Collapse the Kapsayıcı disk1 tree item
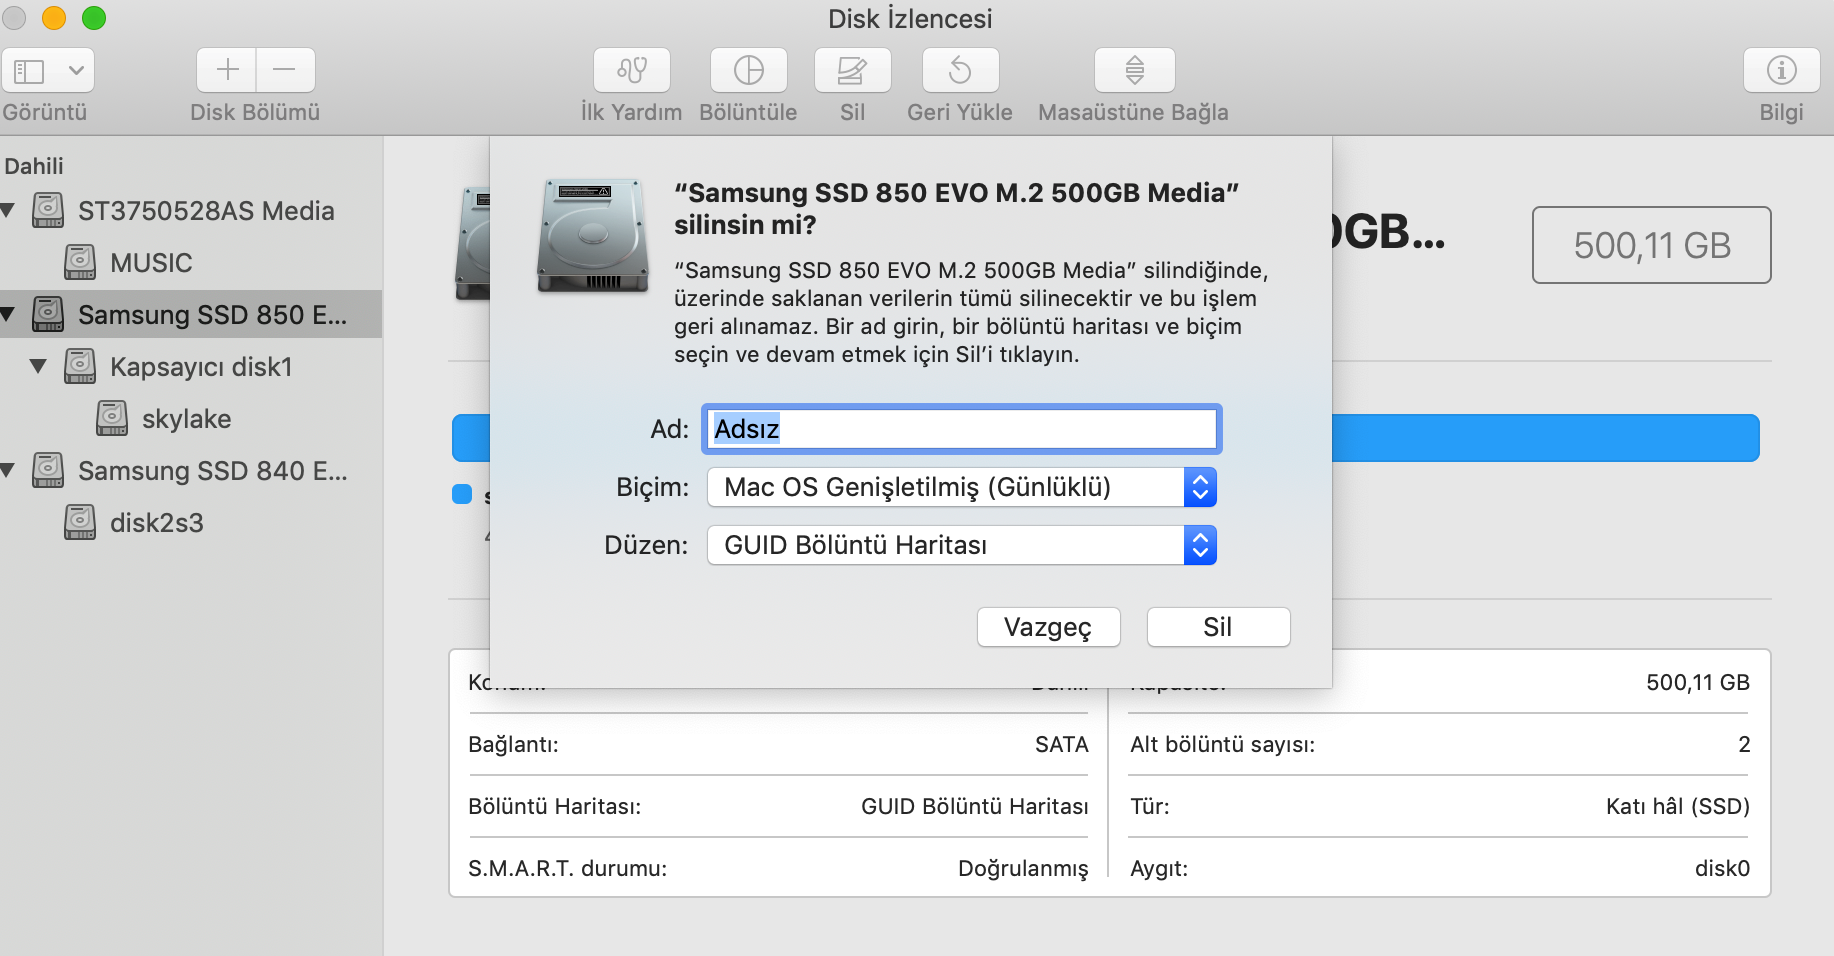Viewport: 1834px width, 956px height. click(x=39, y=367)
